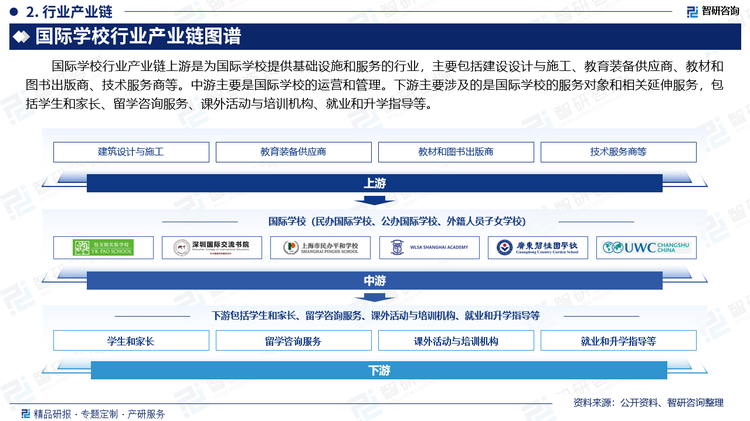Click the source note 资料来源：公开资料、智研咨询整理
Viewport: 750px width, 421px height.
pos(648,403)
